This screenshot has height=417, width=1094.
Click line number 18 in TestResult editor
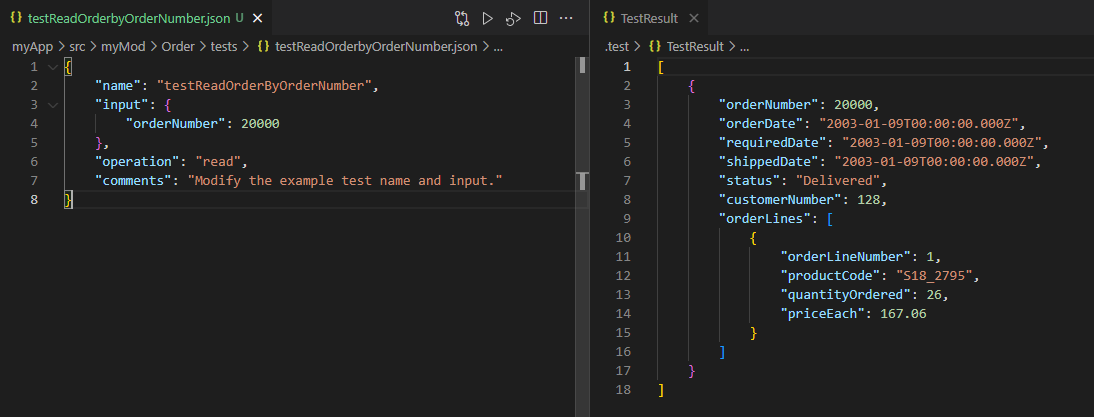pos(624,390)
